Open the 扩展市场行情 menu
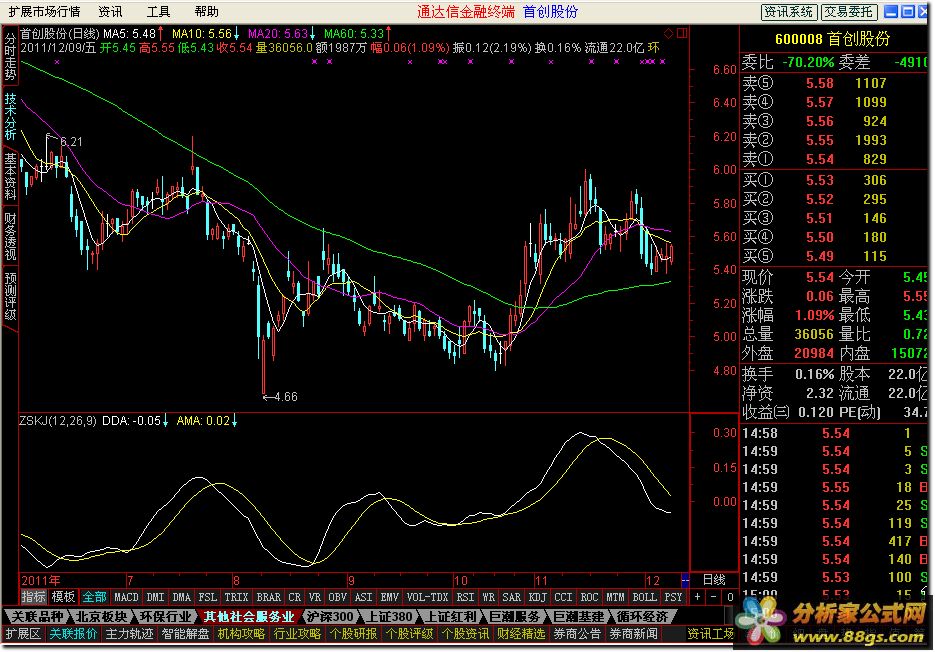Viewport: 935px width, 652px height. [x=44, y=11]
